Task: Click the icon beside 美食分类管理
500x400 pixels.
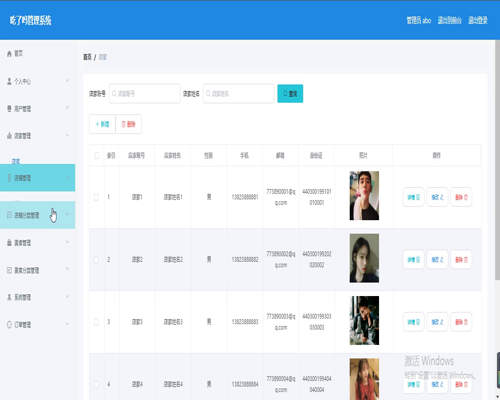Action: [x=9, y=270]
